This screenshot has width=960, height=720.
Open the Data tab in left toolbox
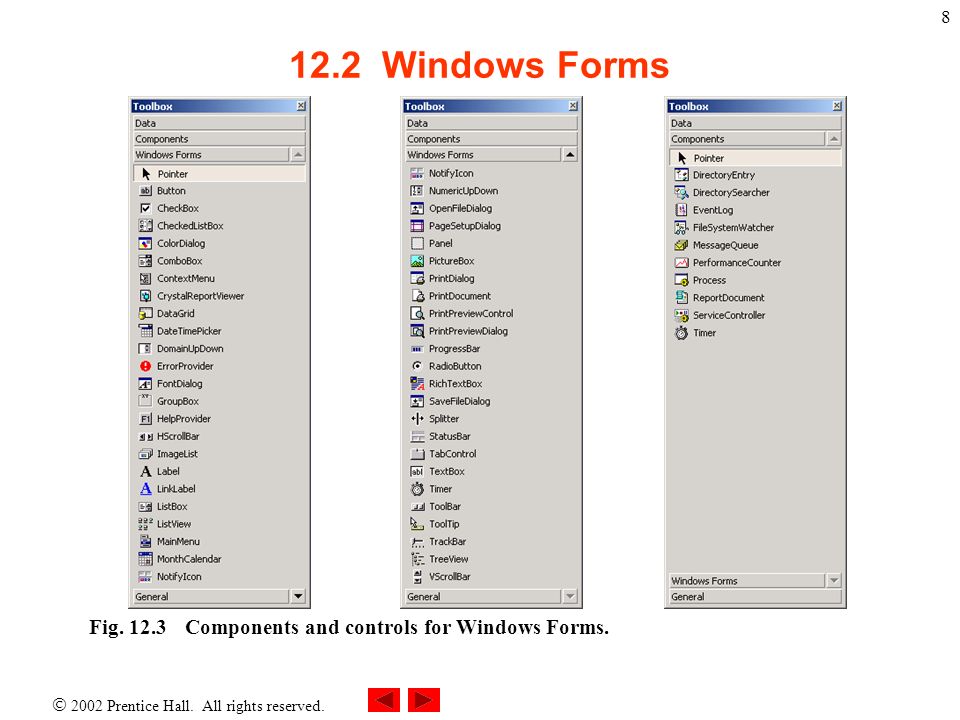click(219, 123)
